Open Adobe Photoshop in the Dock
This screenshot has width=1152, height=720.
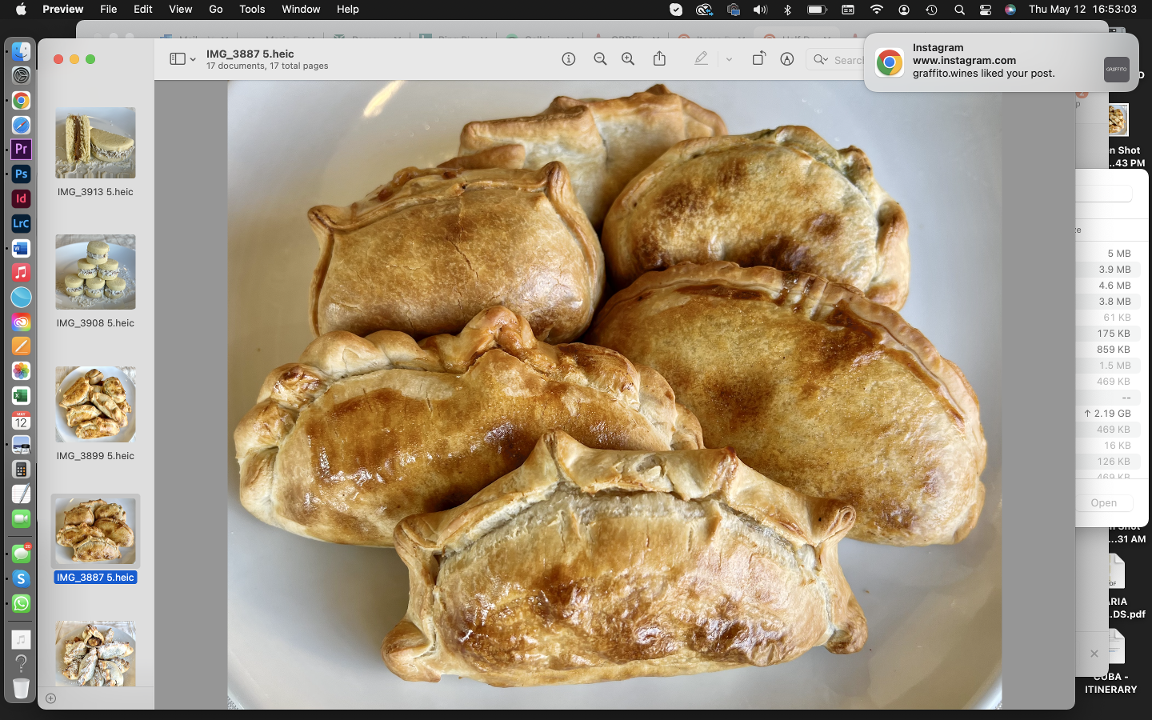[21, 174]
